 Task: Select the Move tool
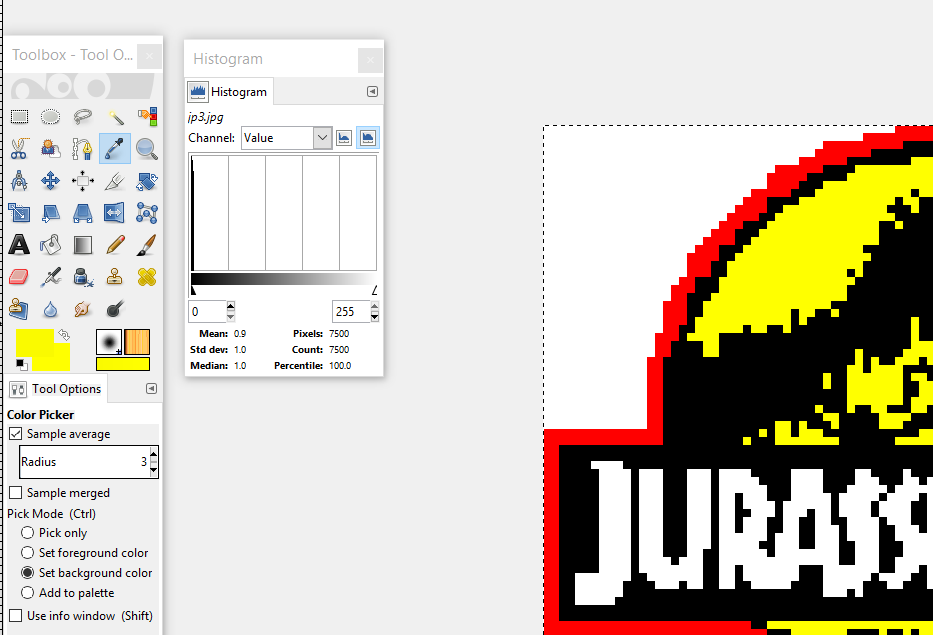pos(51,180)
